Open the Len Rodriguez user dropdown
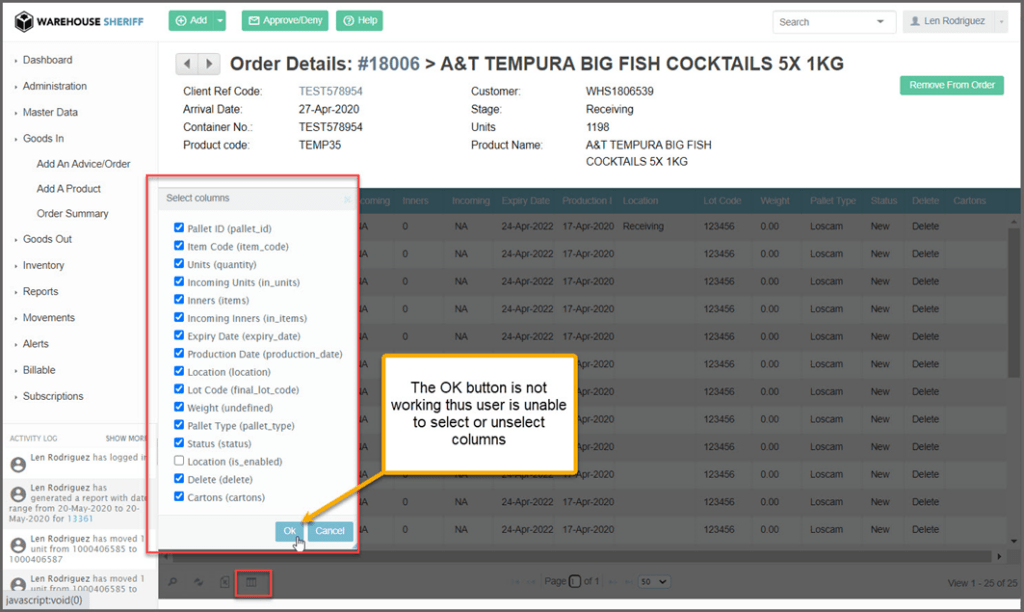The image size is (1024, 612). click(x=954, y=22)
